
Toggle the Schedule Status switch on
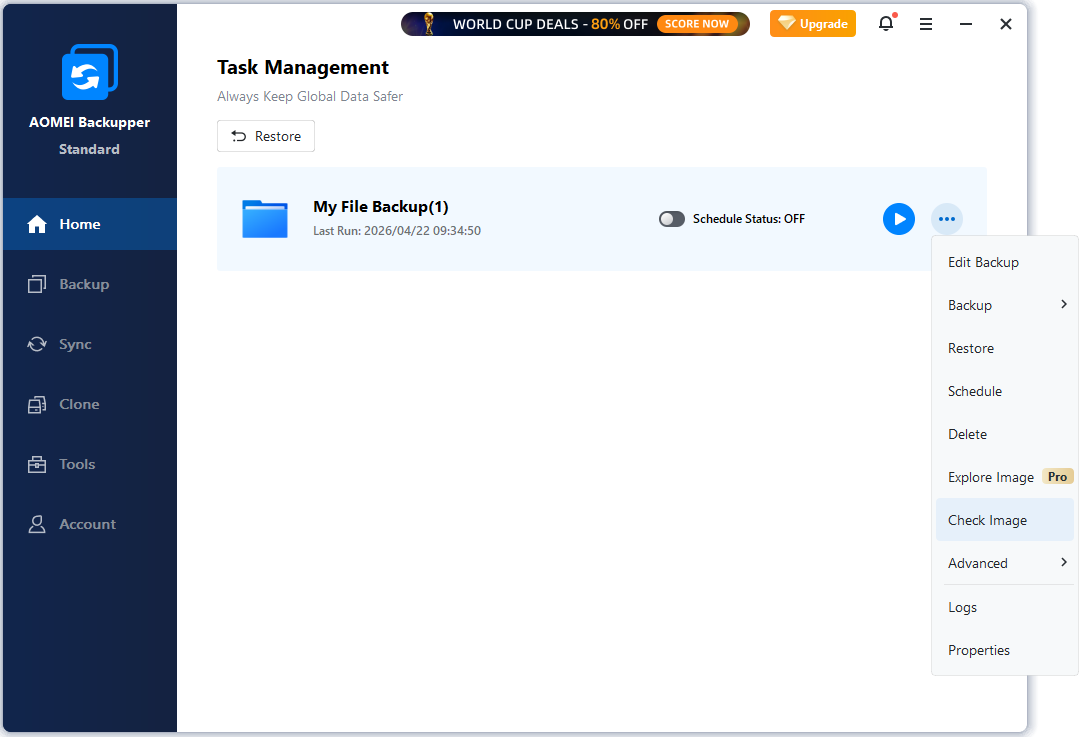(x=672, y=219)
